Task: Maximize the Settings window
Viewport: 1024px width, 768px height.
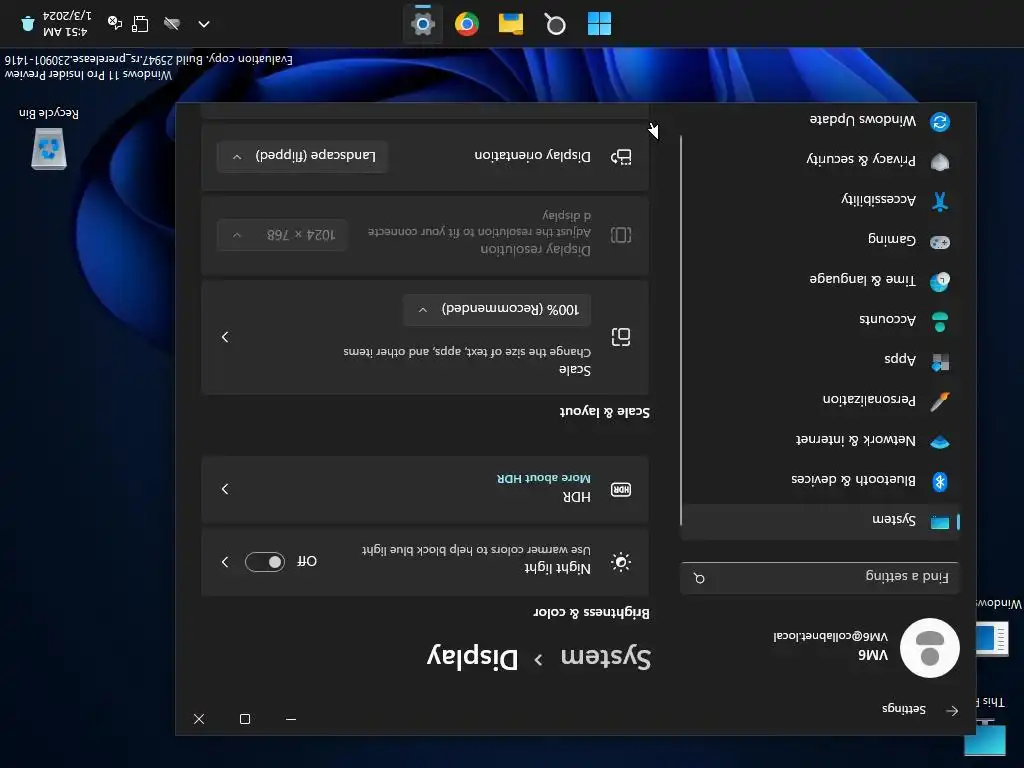Action: (x=245, y=719)
